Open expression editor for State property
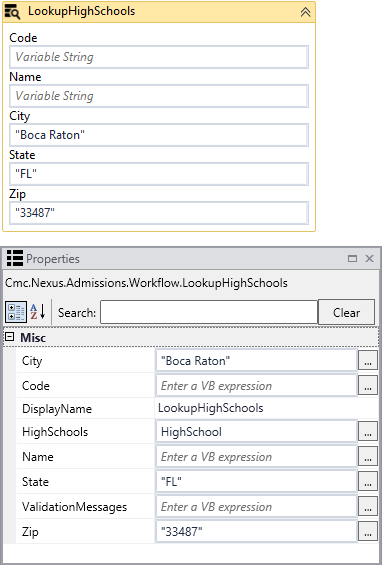 [x=368, y=481]
